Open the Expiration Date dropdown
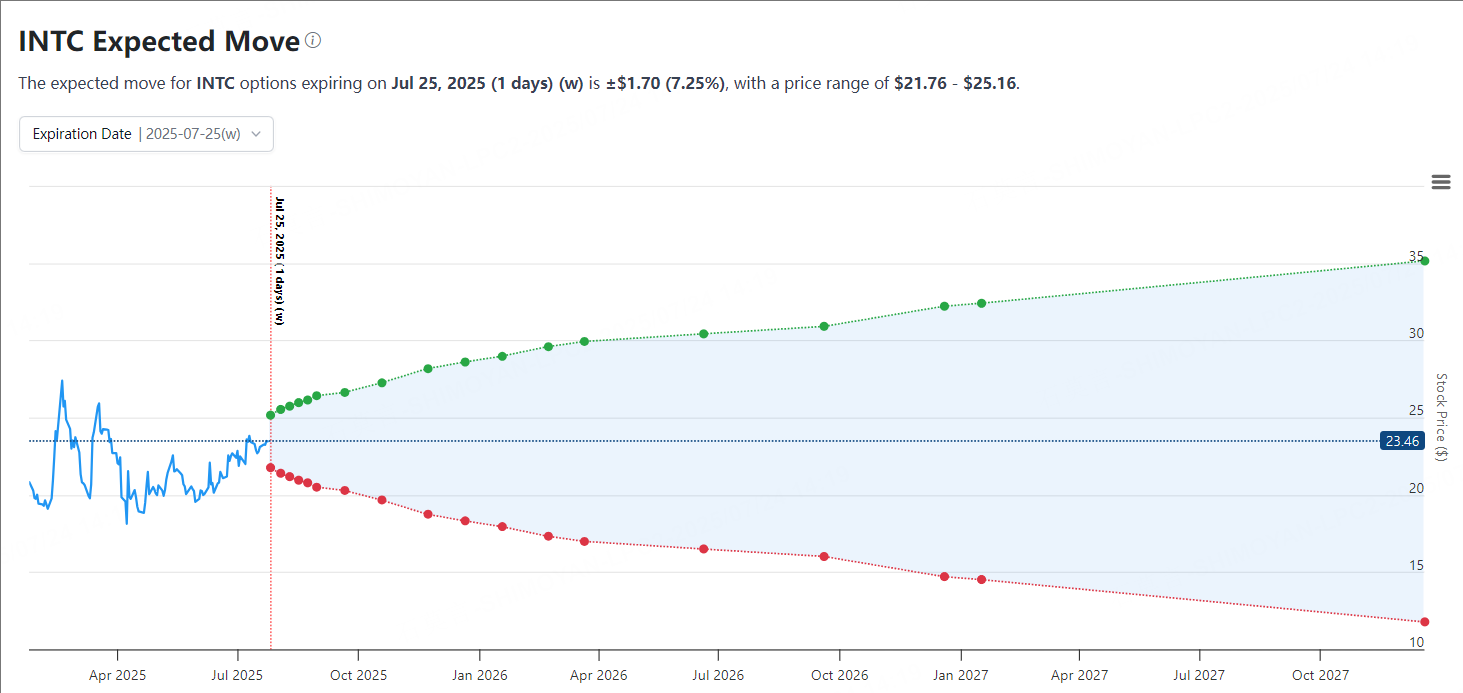Image resolution: width=1463 pixels, height=693 pixels. (x=146, y=134)
